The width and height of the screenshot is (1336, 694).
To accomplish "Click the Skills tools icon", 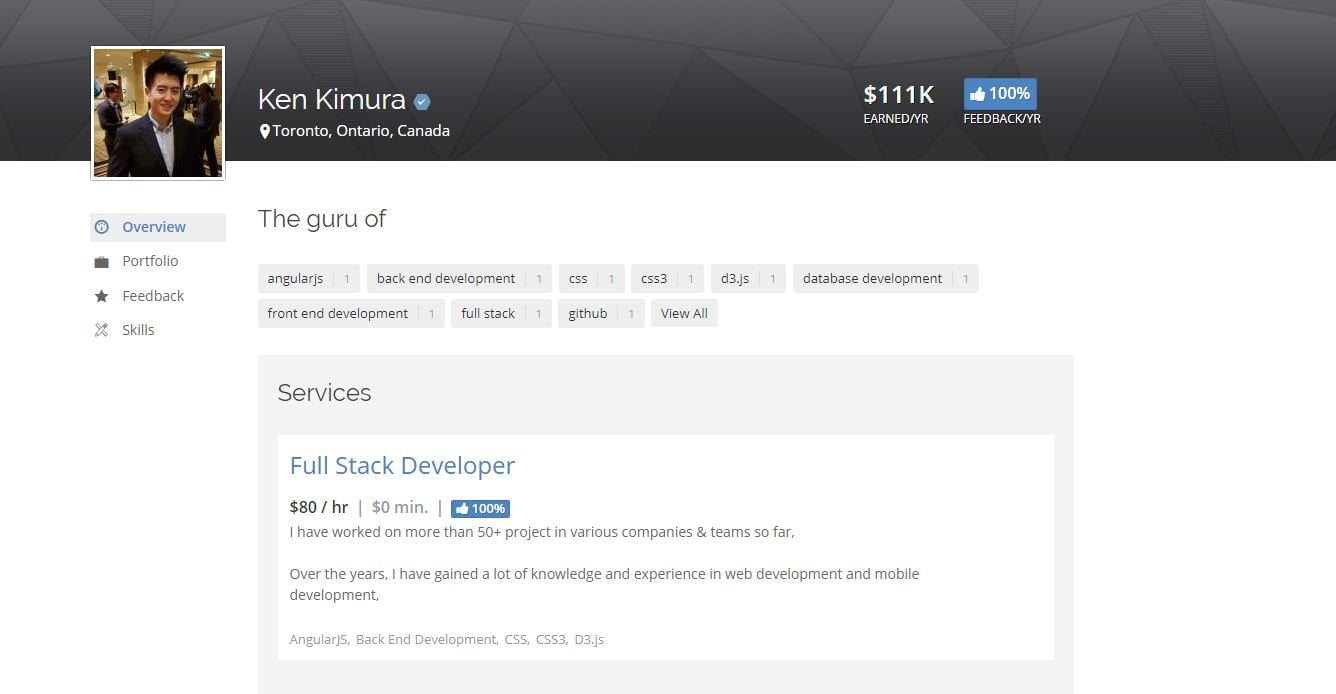I will pyautogui.click(x=101, y=330).
